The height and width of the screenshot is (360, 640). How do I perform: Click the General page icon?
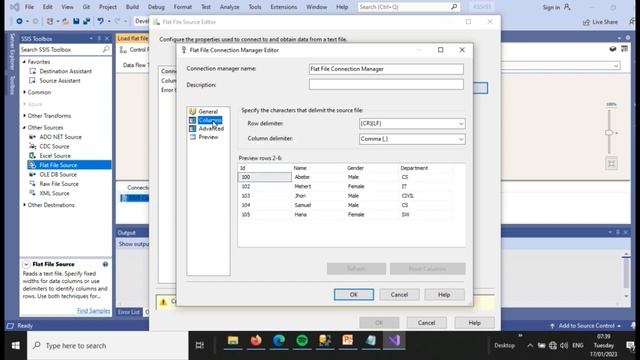click(192, 111)
